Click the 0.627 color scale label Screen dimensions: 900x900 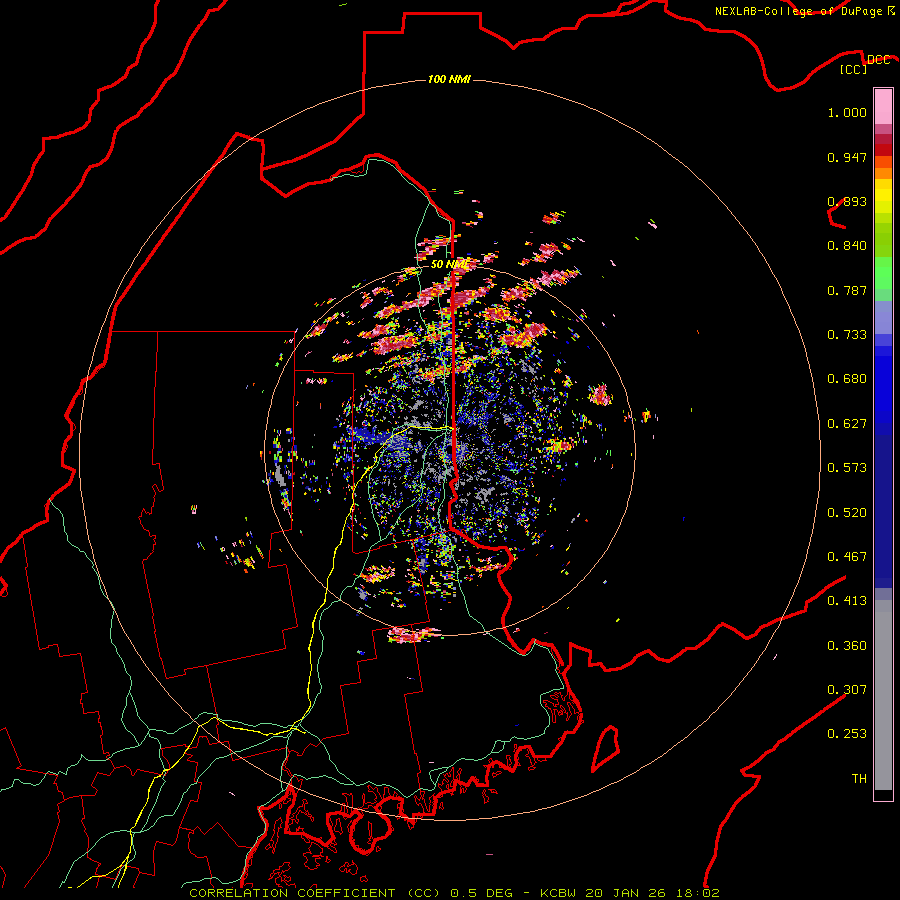[x=847, y=424]
